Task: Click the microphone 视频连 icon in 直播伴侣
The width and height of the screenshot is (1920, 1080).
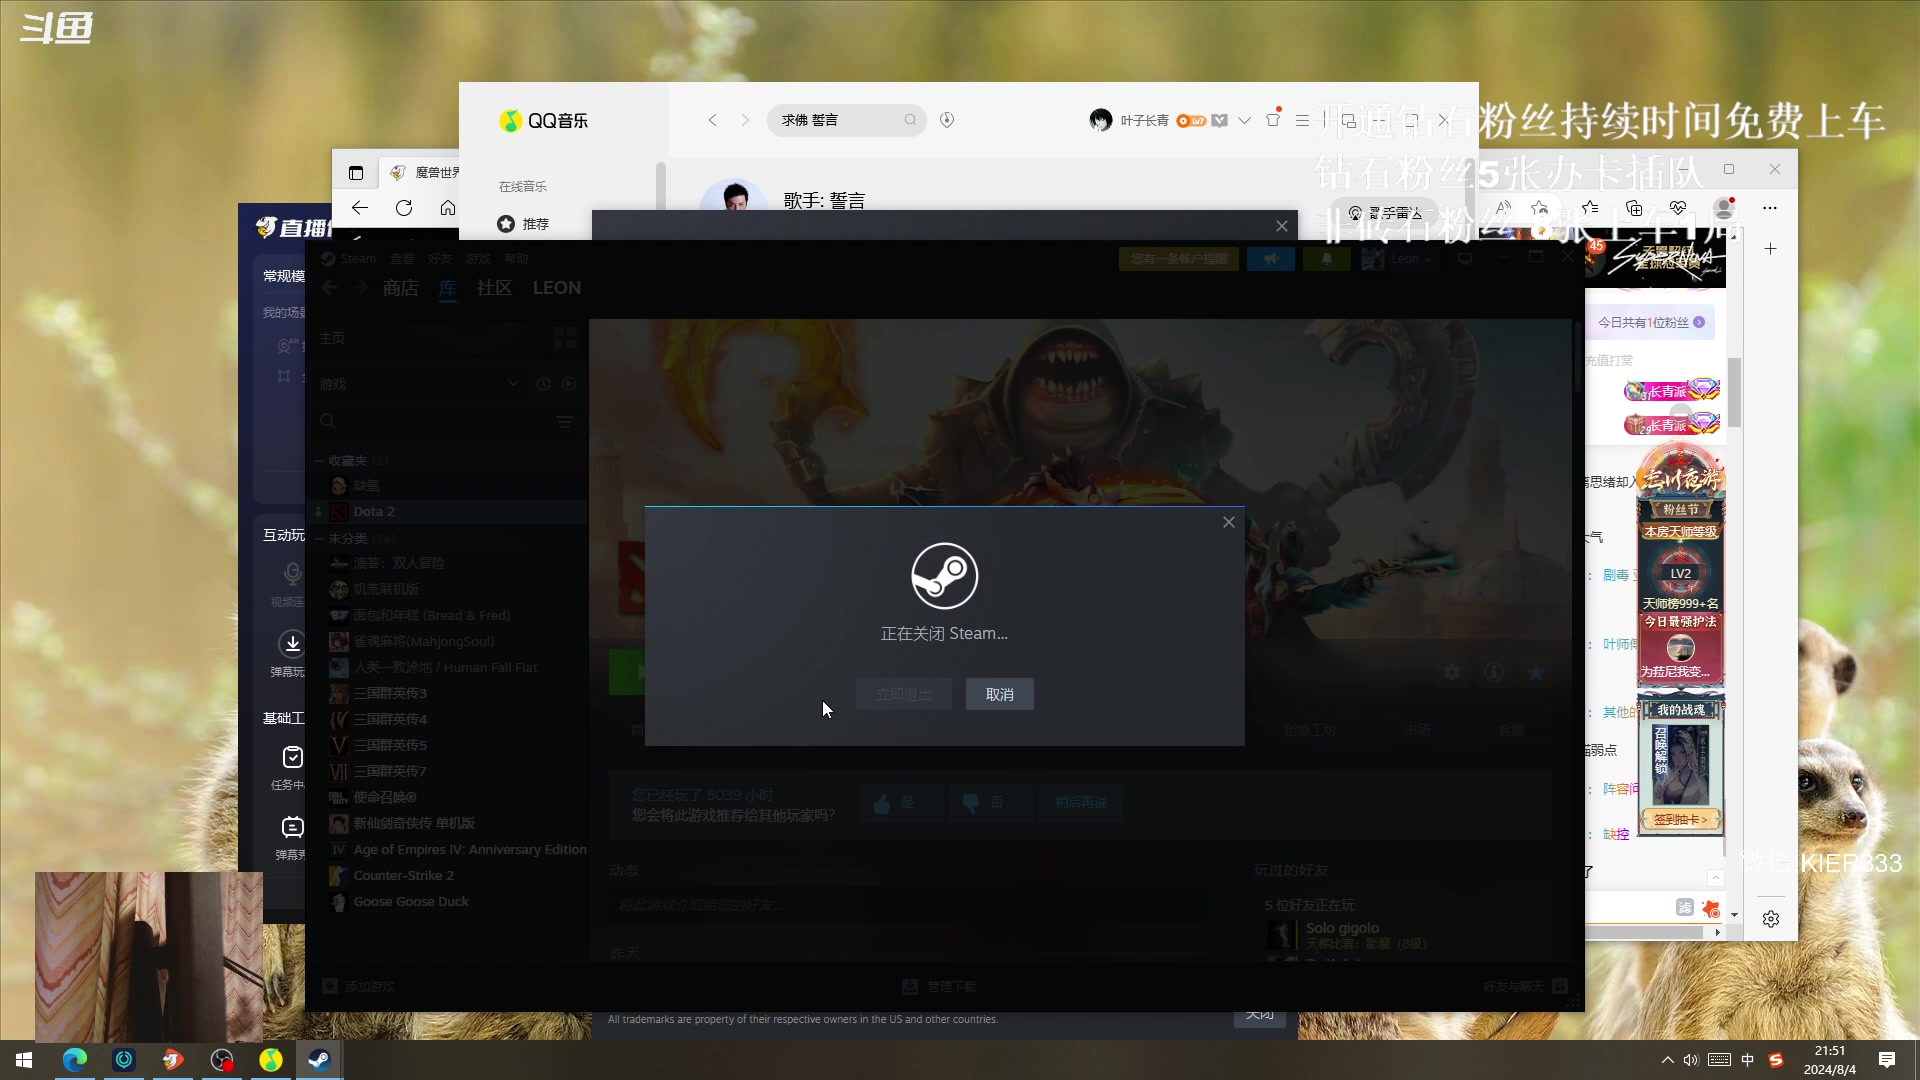Action: pyautogui.click(x=292, y=573)
